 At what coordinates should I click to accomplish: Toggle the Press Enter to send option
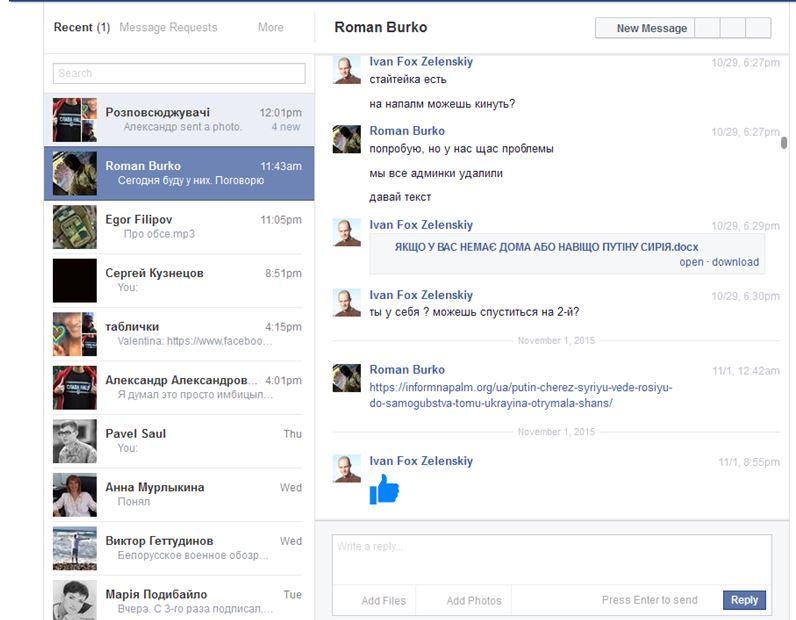(x=649, y=600)
